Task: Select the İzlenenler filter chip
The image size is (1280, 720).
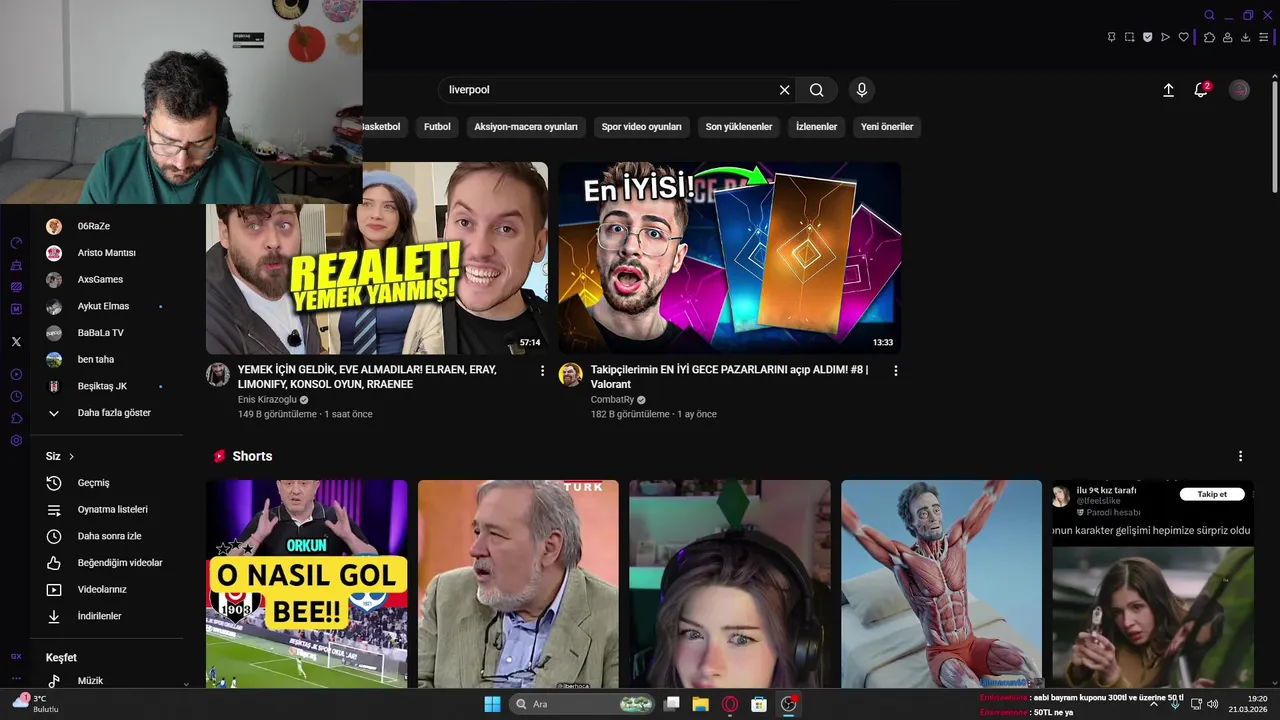Action: 817,127
